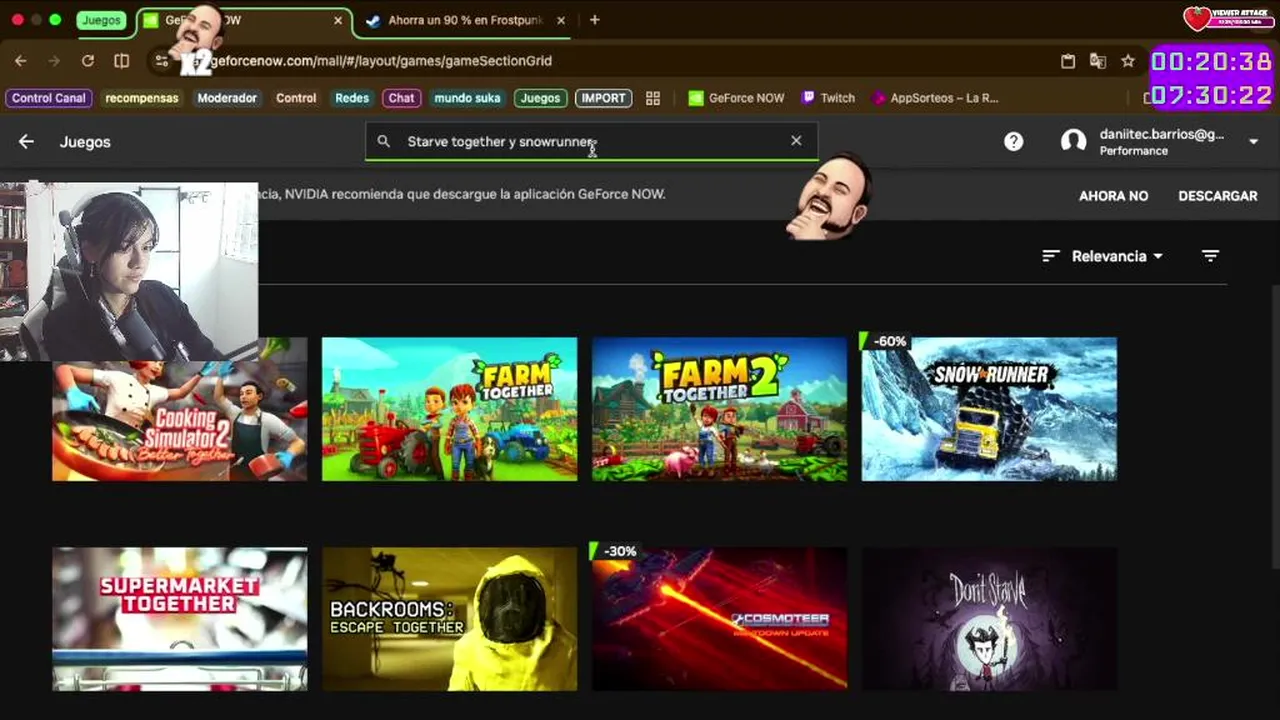Screen dimensions: 1280x720
Task: Open the Moderador bookmark
Action: tap(227, 98)
